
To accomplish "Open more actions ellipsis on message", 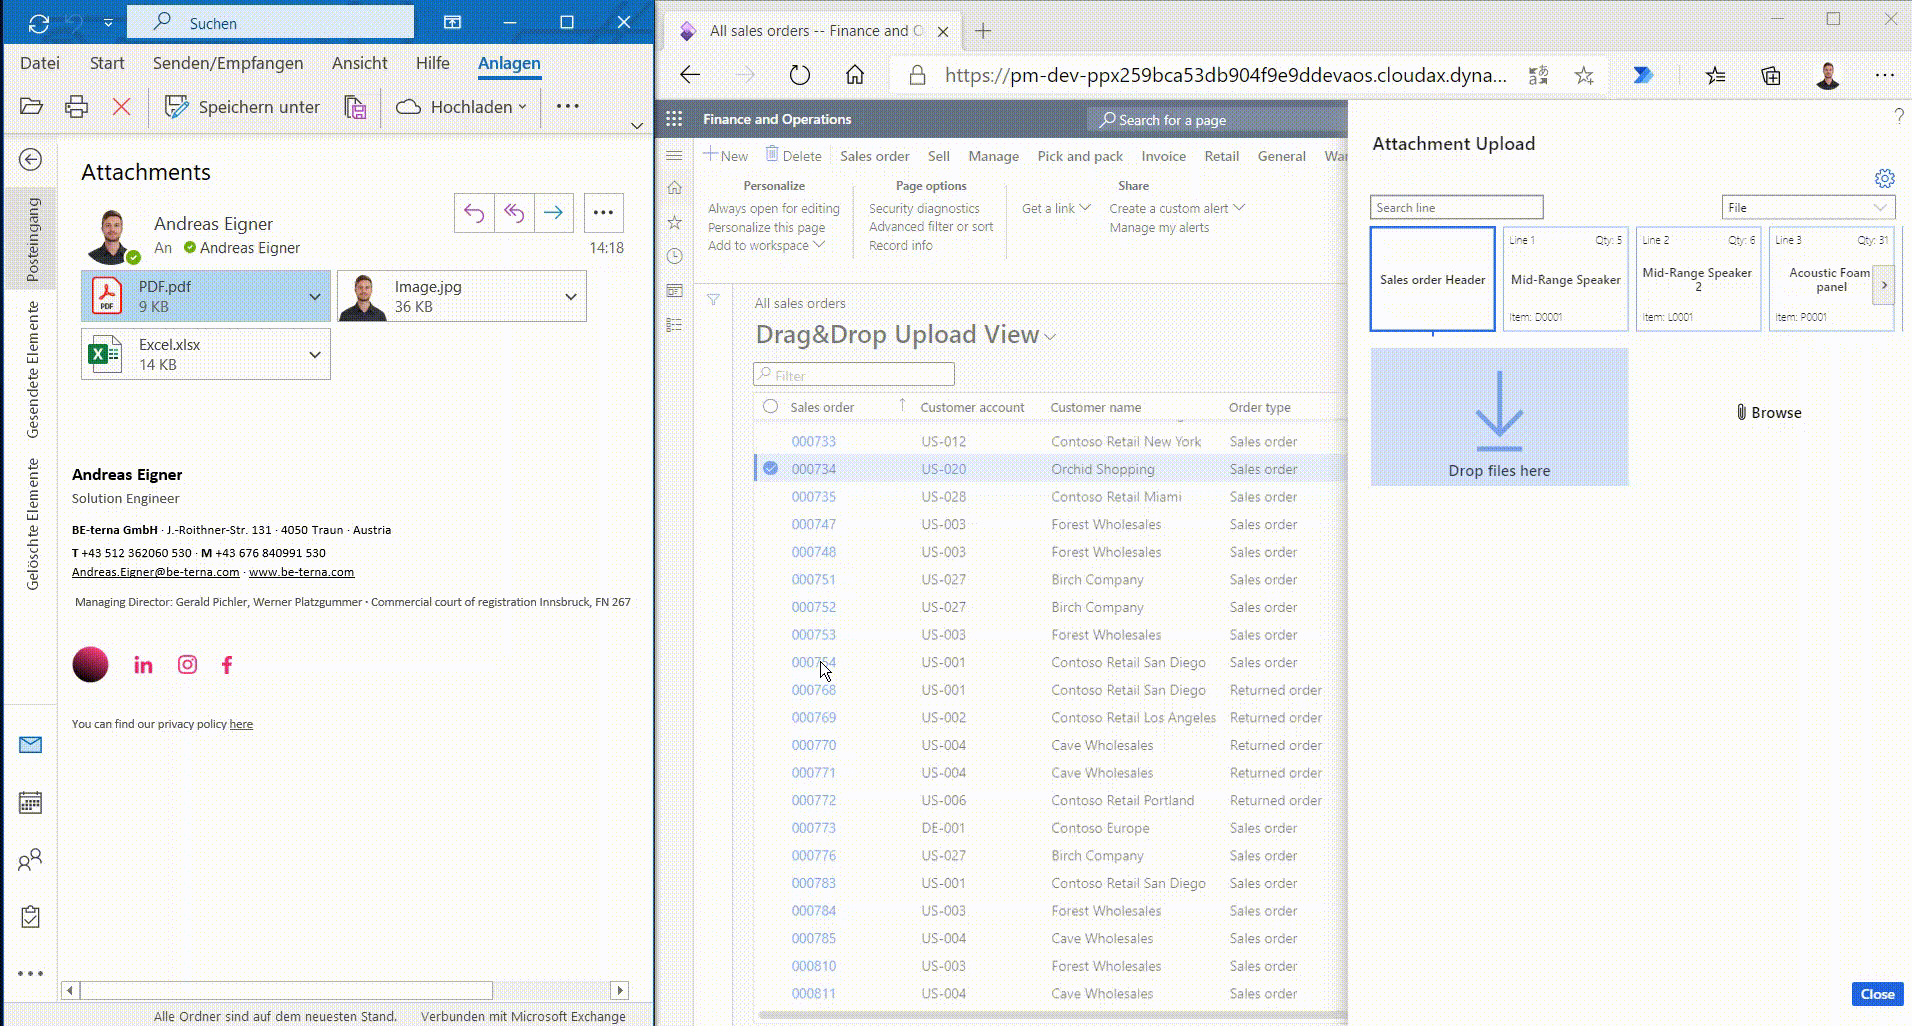I will pyautogui.click(x=603, y=213).
